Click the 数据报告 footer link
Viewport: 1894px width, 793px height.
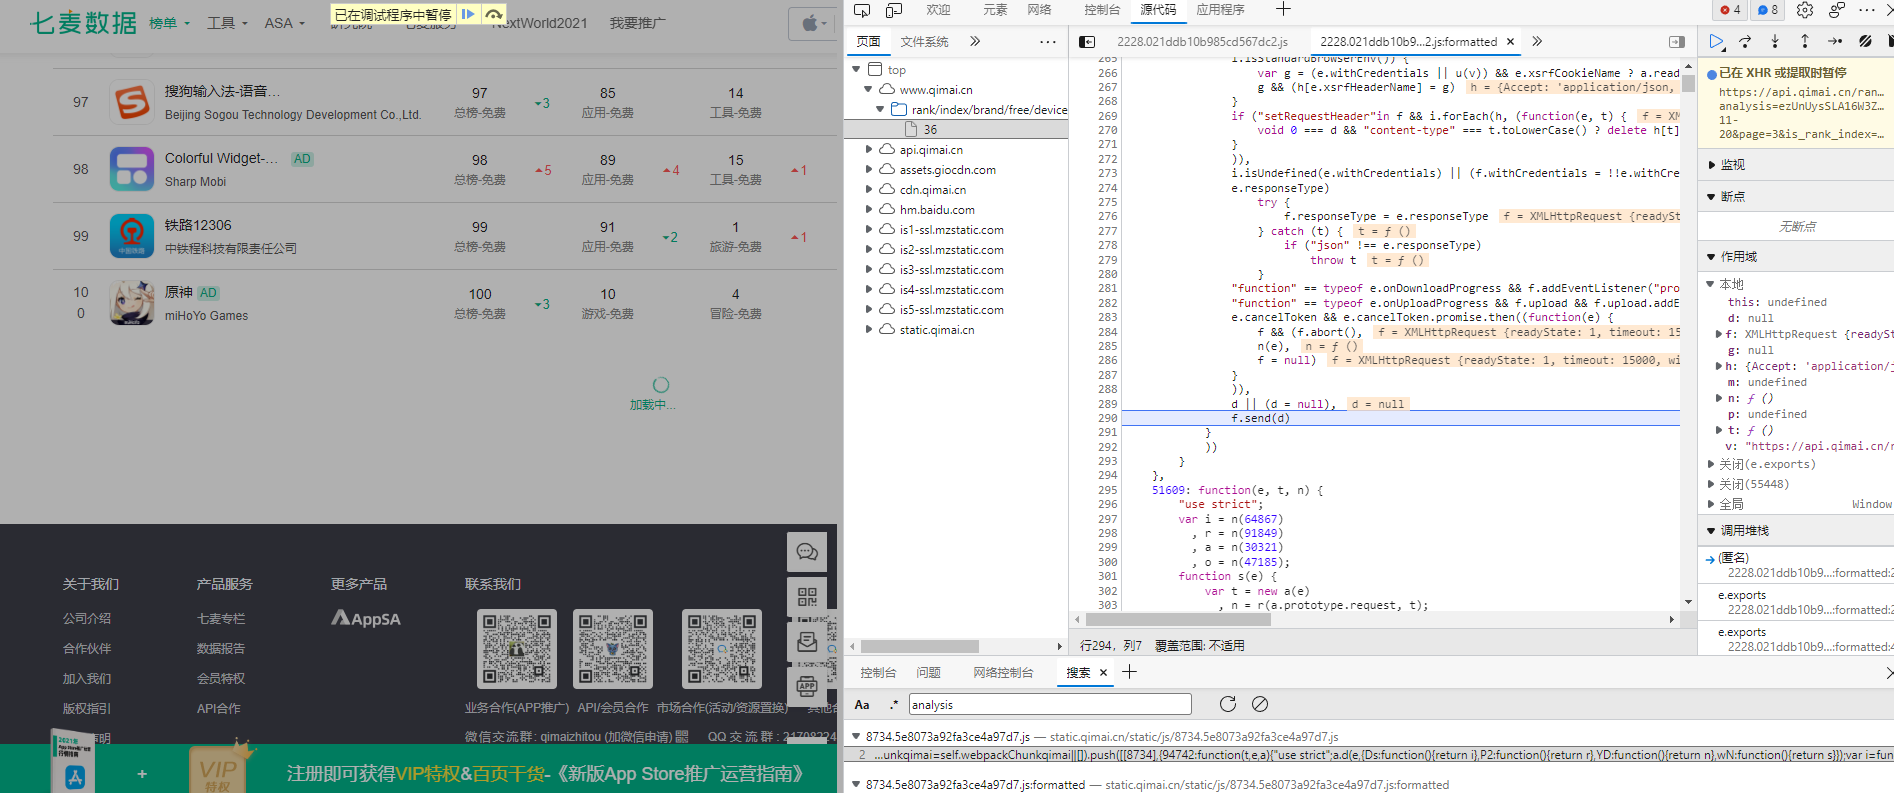coord(221,649)
